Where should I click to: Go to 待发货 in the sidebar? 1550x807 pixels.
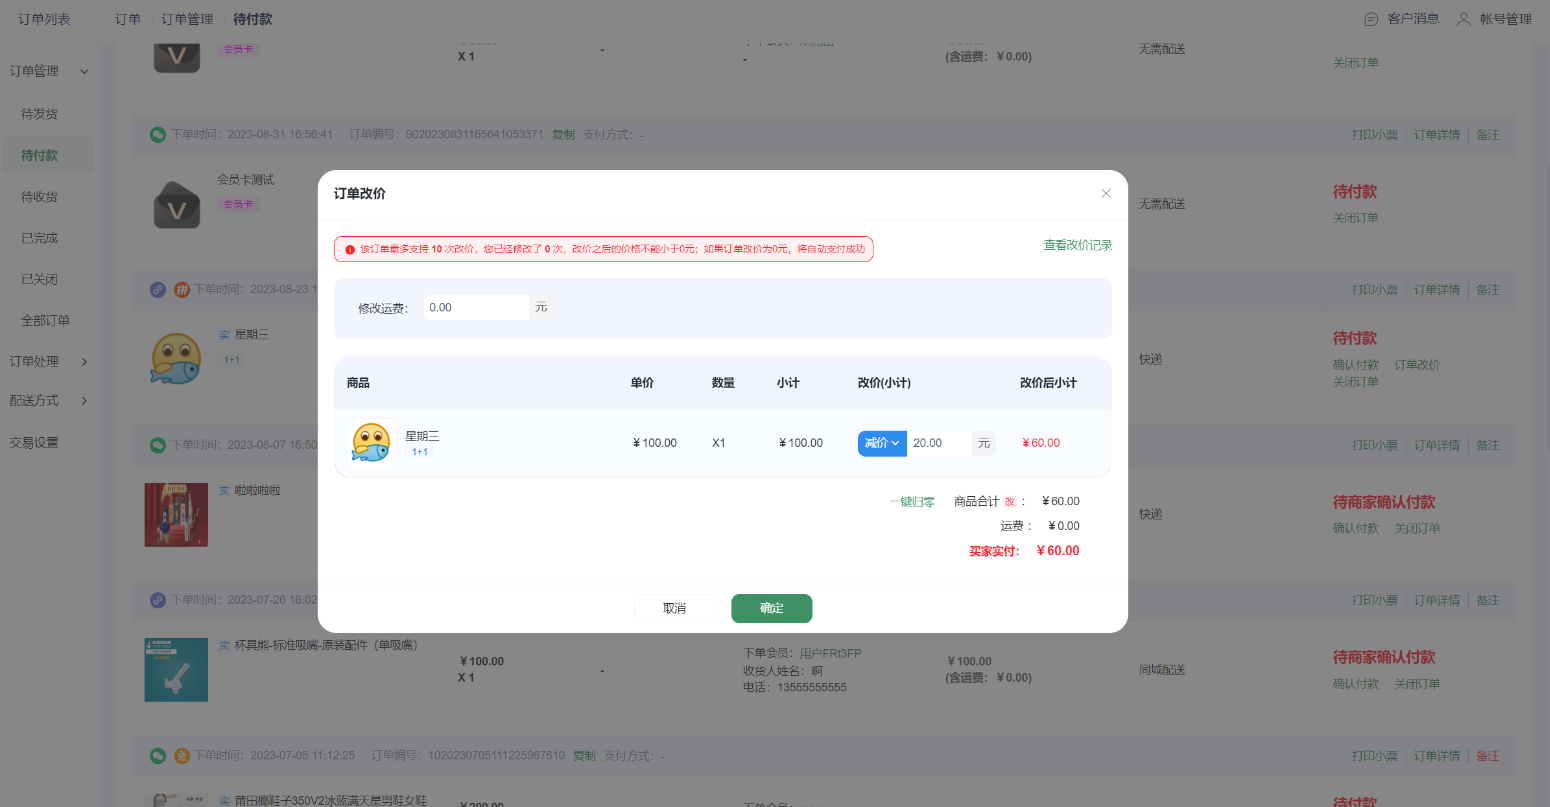(x=40, y=114)
